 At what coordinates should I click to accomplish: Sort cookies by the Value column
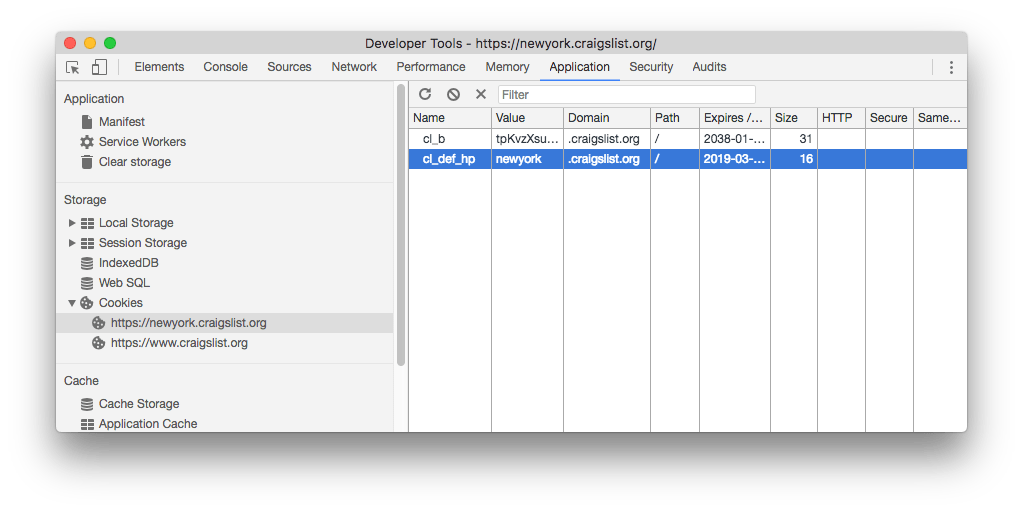(x=527, y=118)
